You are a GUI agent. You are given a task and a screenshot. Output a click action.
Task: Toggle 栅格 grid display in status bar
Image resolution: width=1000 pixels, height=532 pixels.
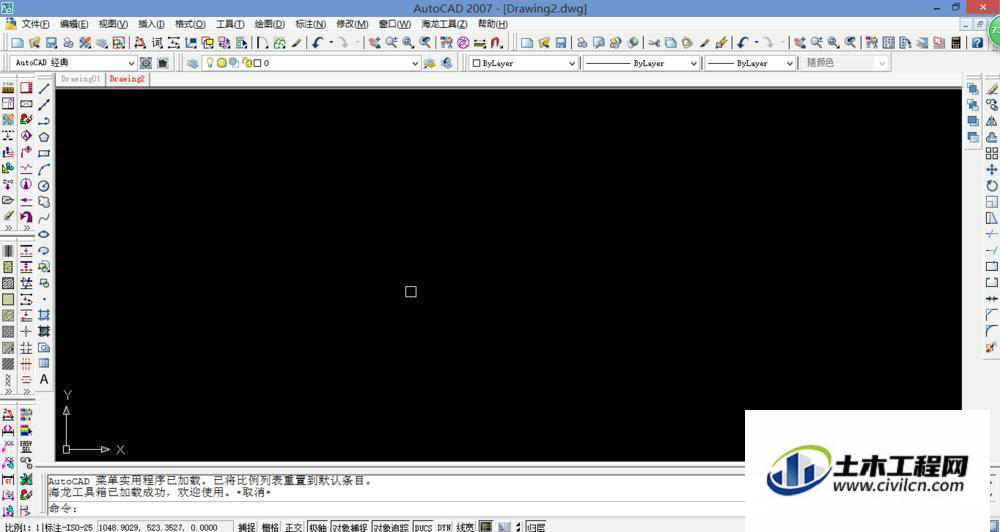[270, 527]
